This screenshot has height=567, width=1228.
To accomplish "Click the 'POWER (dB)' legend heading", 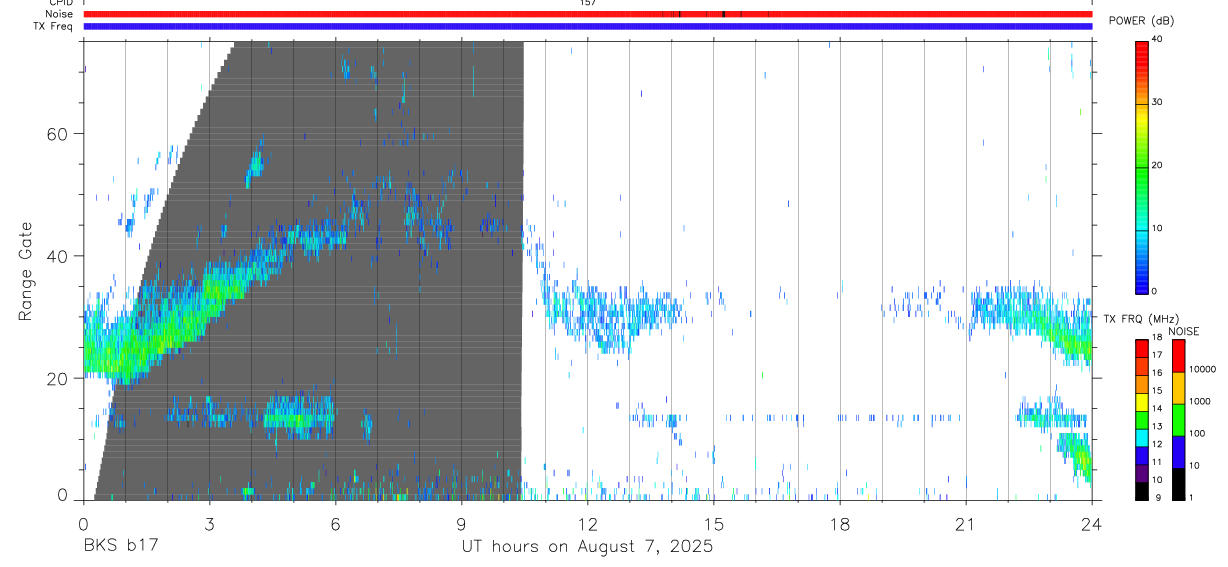I will pyautogui.click(x=1140, y=21).
